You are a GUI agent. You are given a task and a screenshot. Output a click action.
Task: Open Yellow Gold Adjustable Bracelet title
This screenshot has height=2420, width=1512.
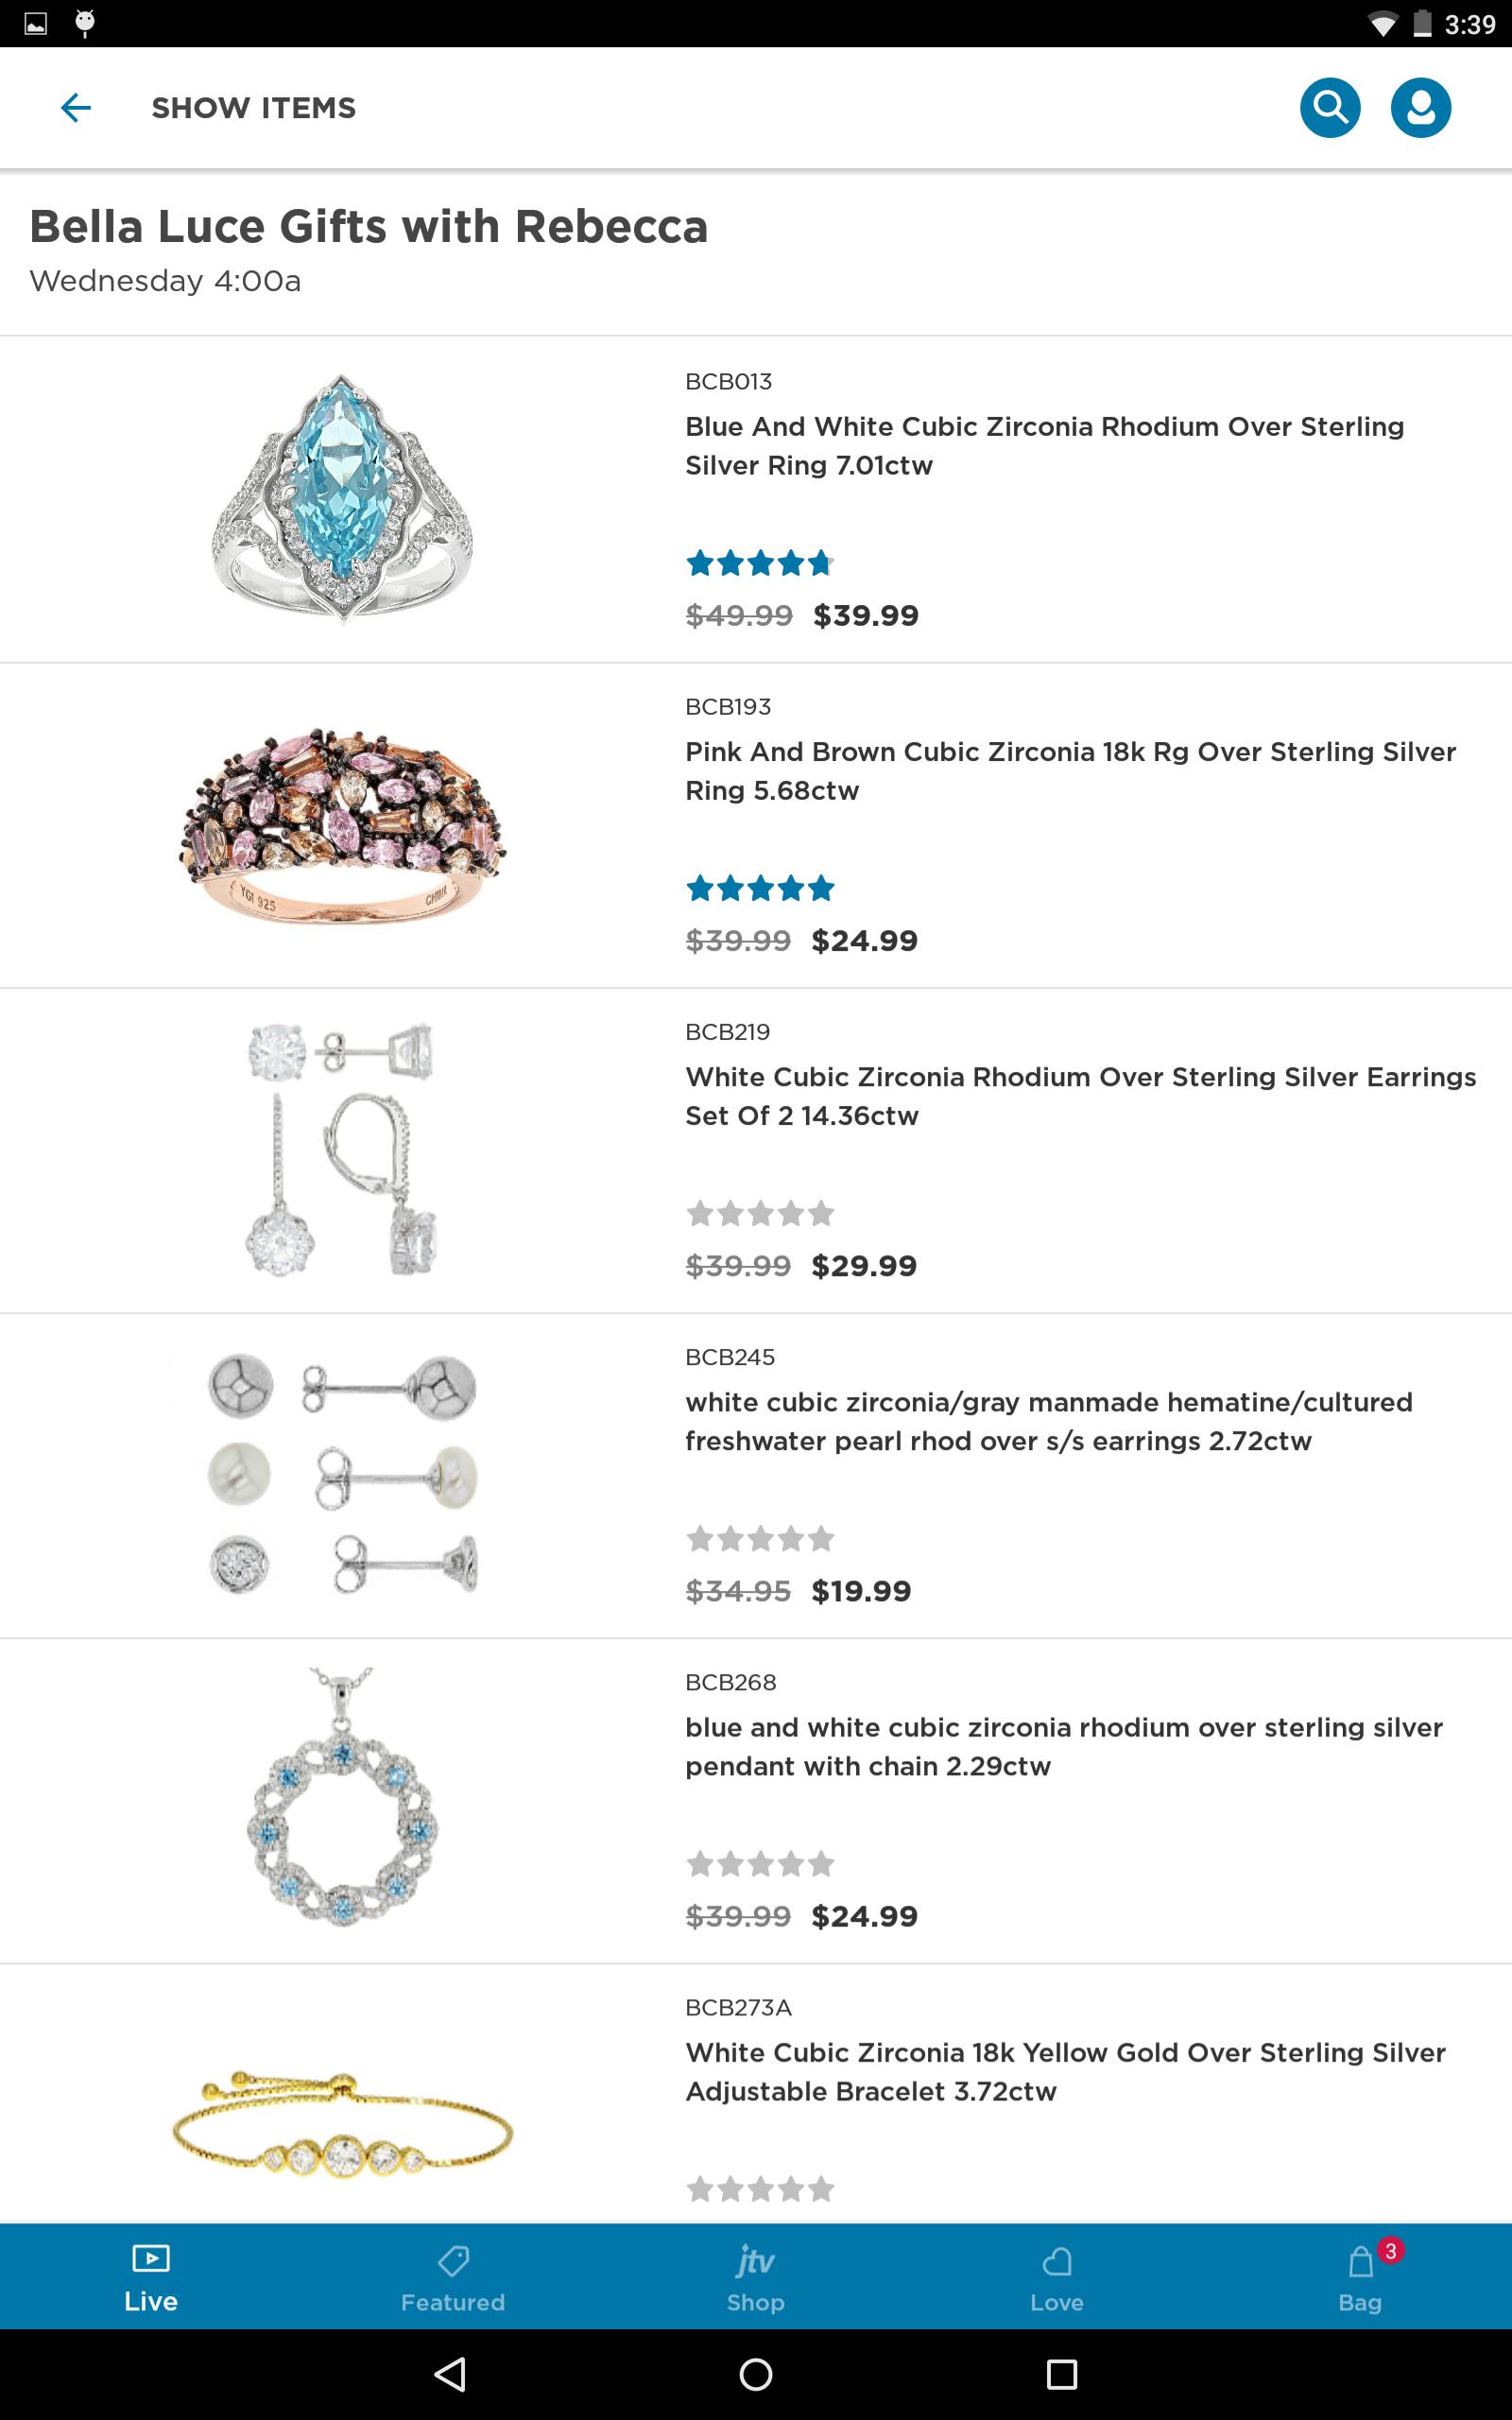click(x=1065, y=2071)
